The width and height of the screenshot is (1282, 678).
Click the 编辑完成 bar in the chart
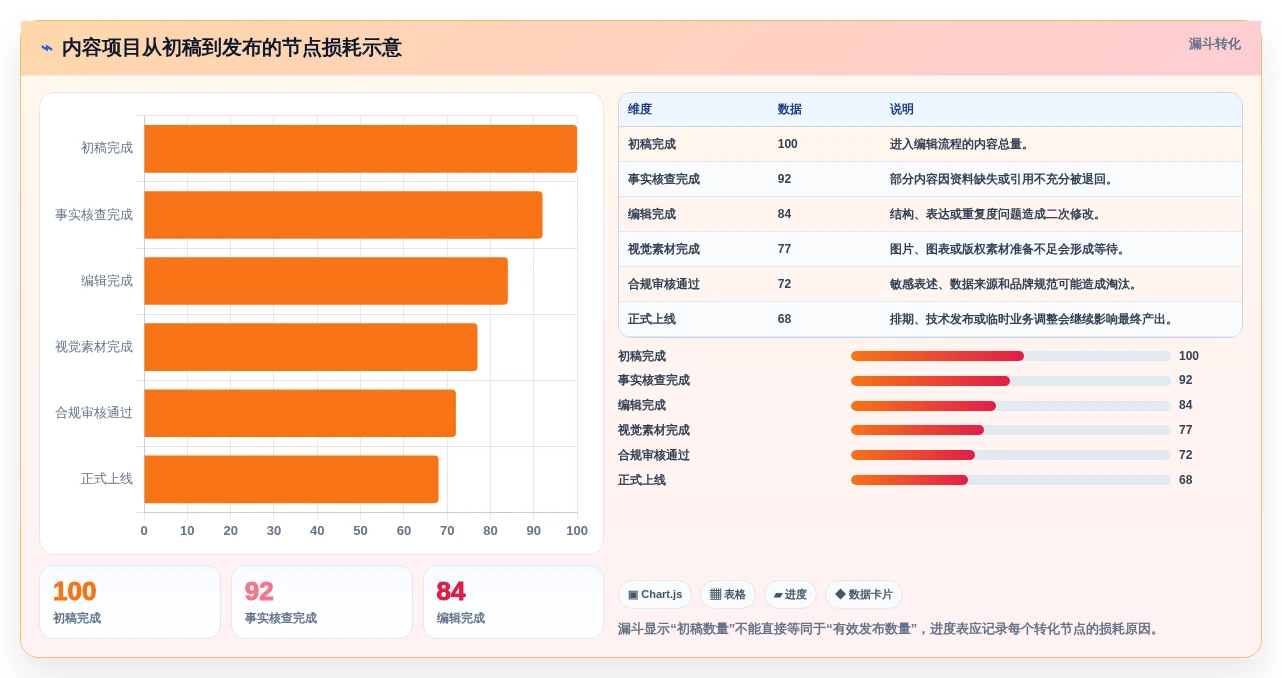326,281
